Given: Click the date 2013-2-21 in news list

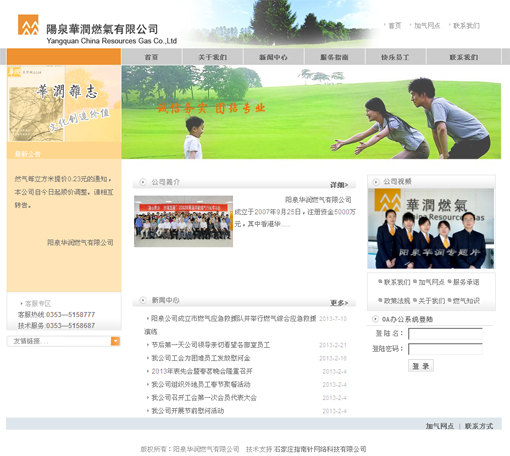Looking at the screenshot, I should 333,345.
